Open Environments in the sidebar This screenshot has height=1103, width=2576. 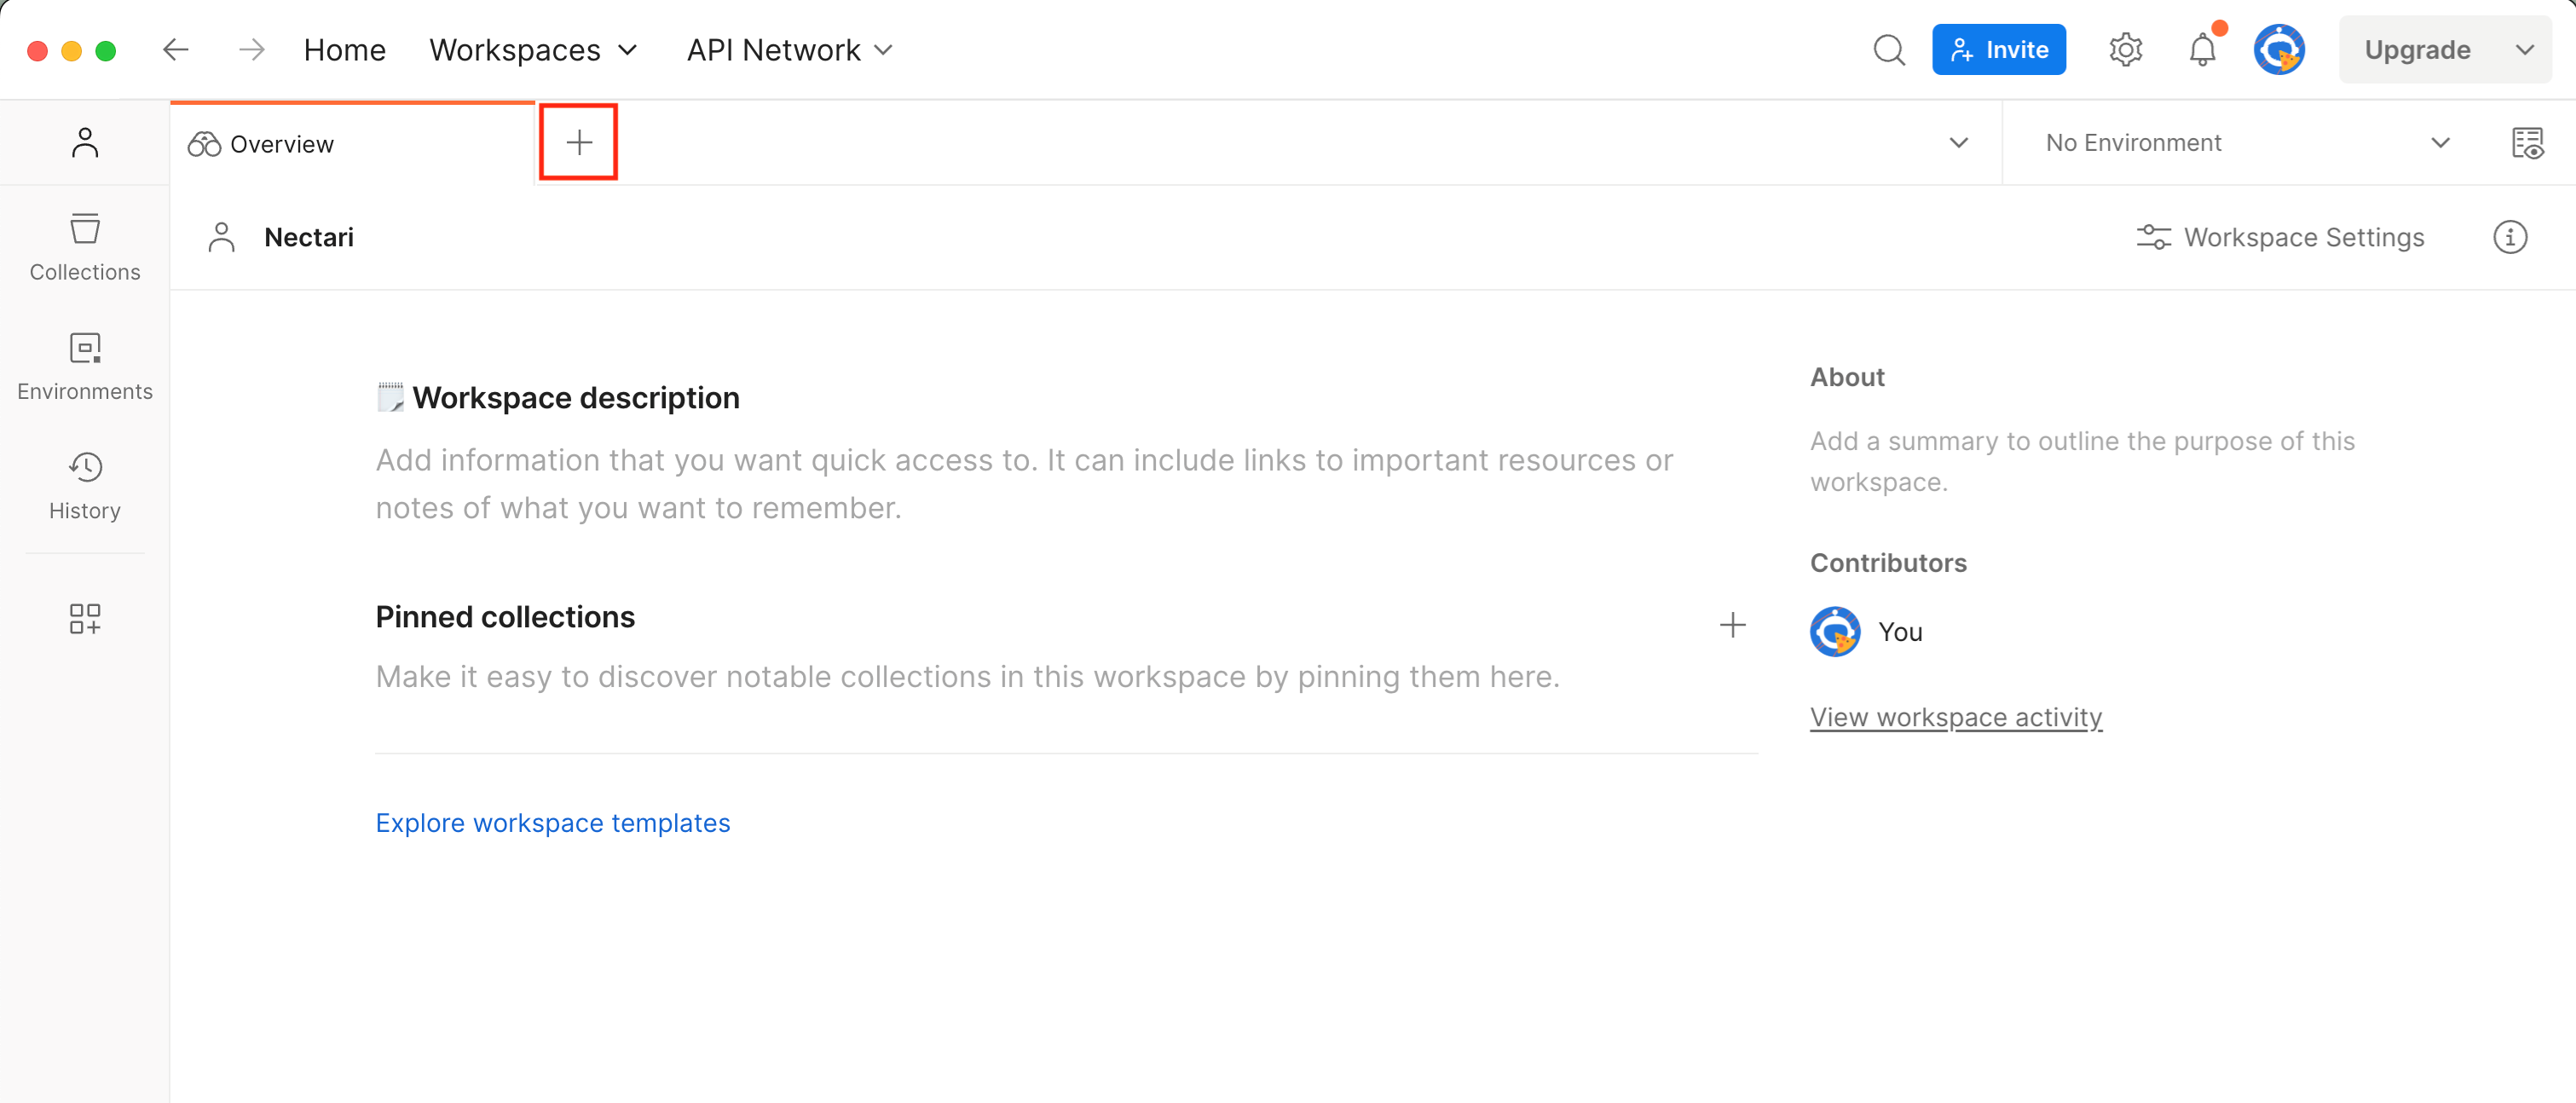[85, 366]
